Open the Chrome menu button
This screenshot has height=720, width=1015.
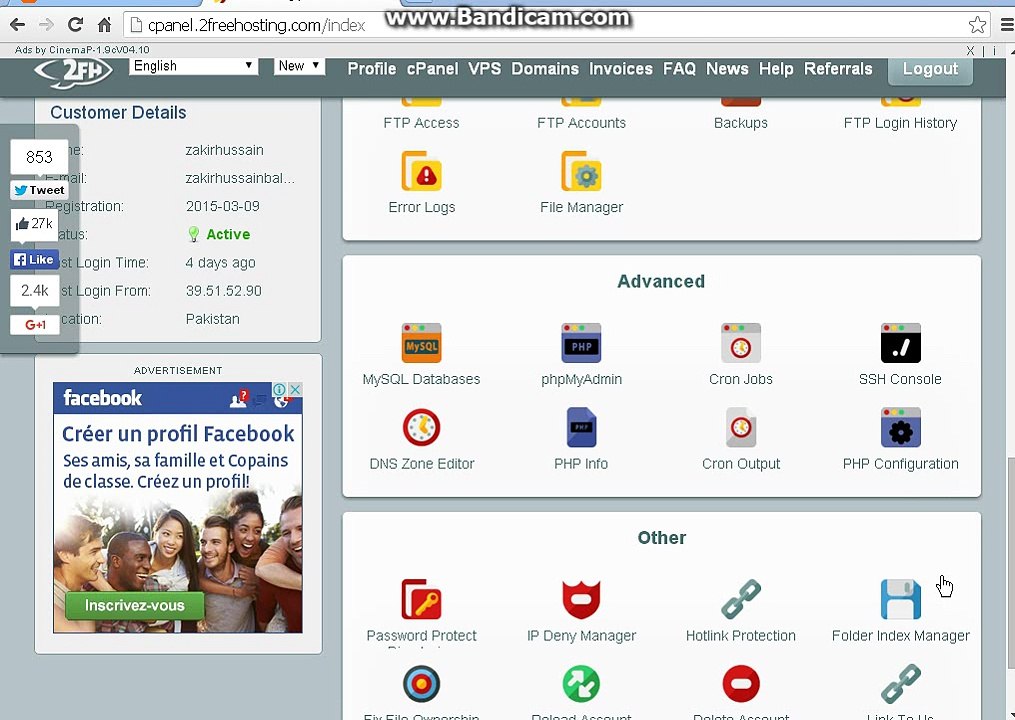pyautogui.click(x=1007, y=25)
